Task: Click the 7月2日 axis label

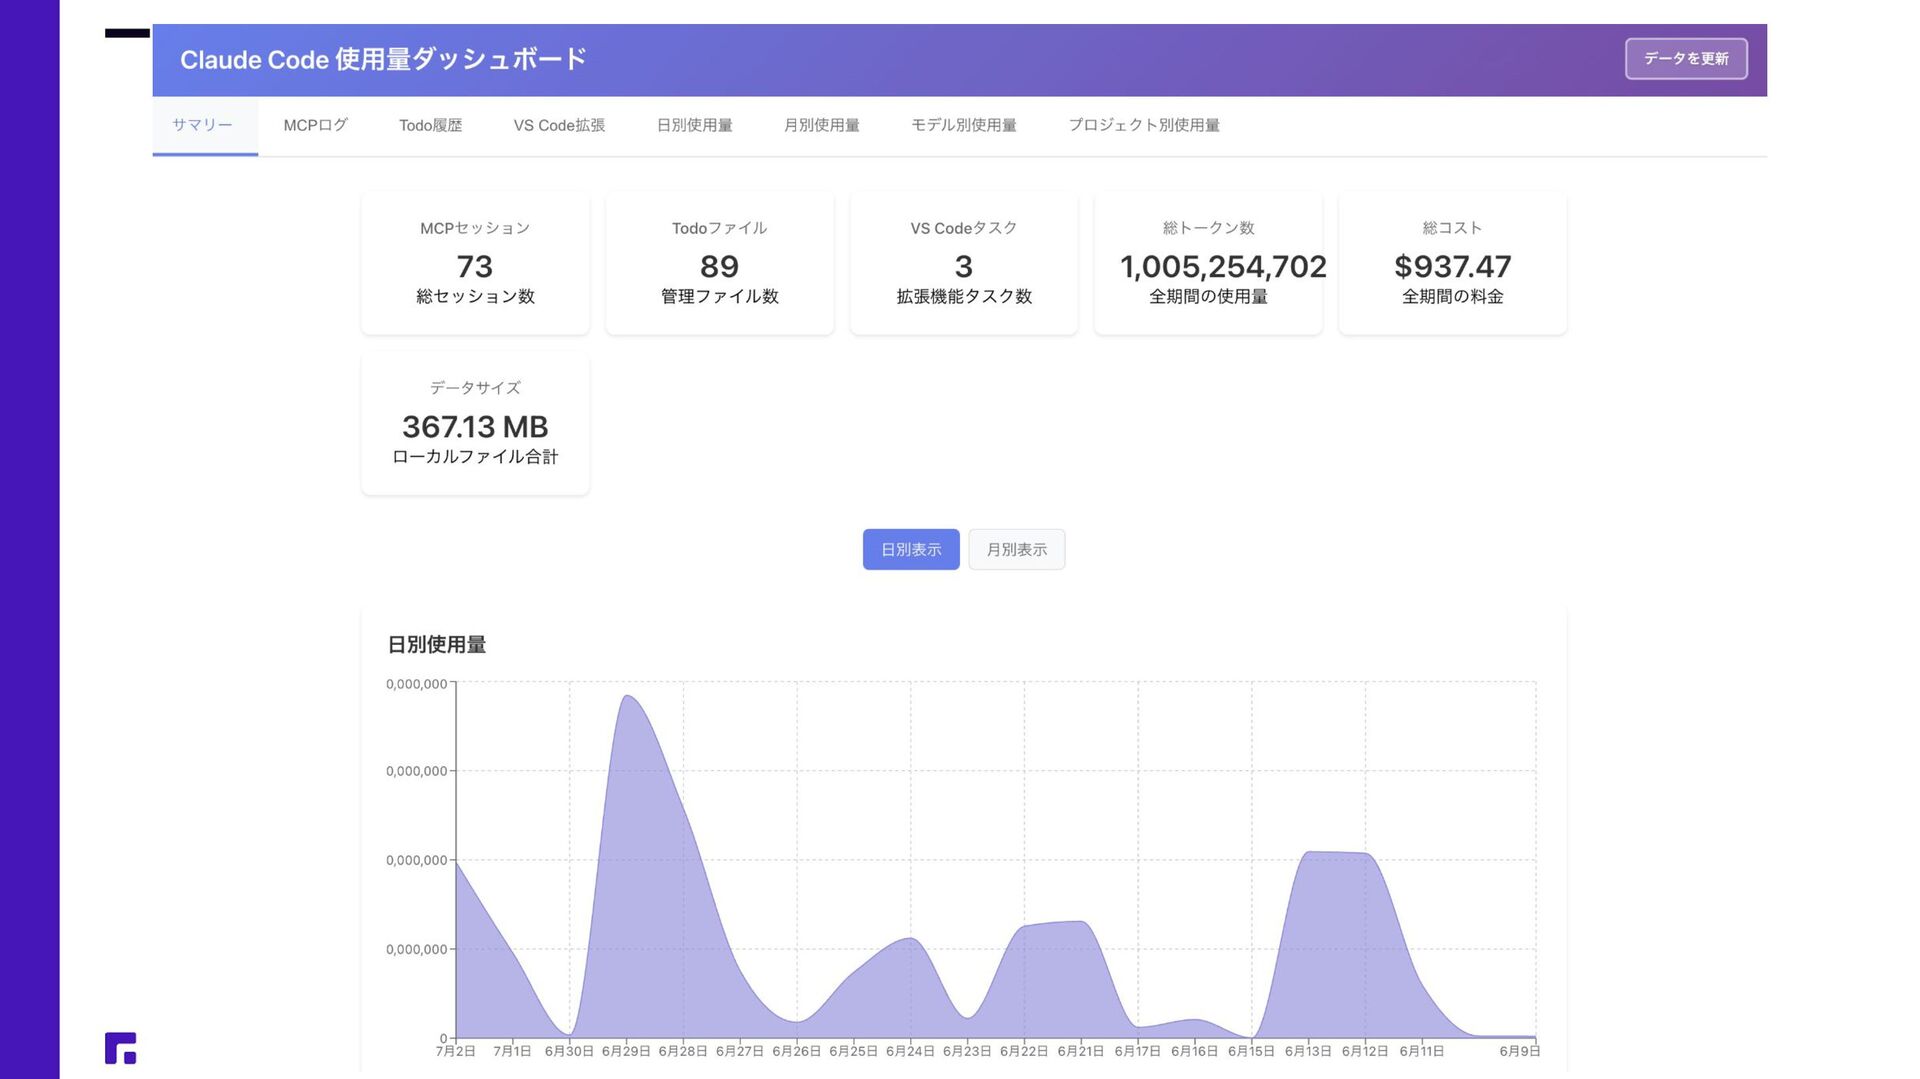Action: pos(455,1051)
